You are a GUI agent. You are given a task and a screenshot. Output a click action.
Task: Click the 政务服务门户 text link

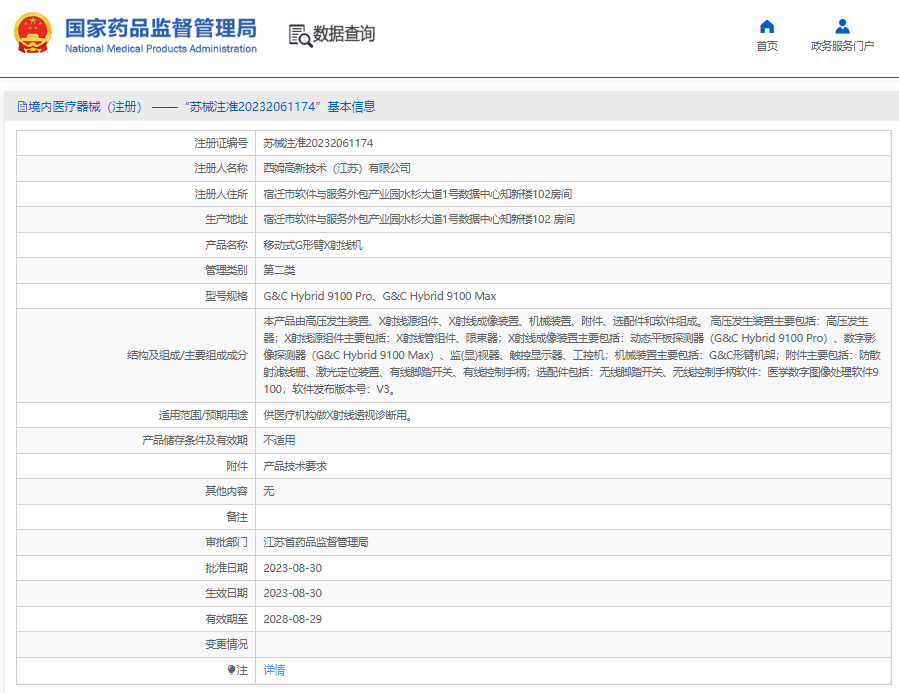click(x=842, y=46)
